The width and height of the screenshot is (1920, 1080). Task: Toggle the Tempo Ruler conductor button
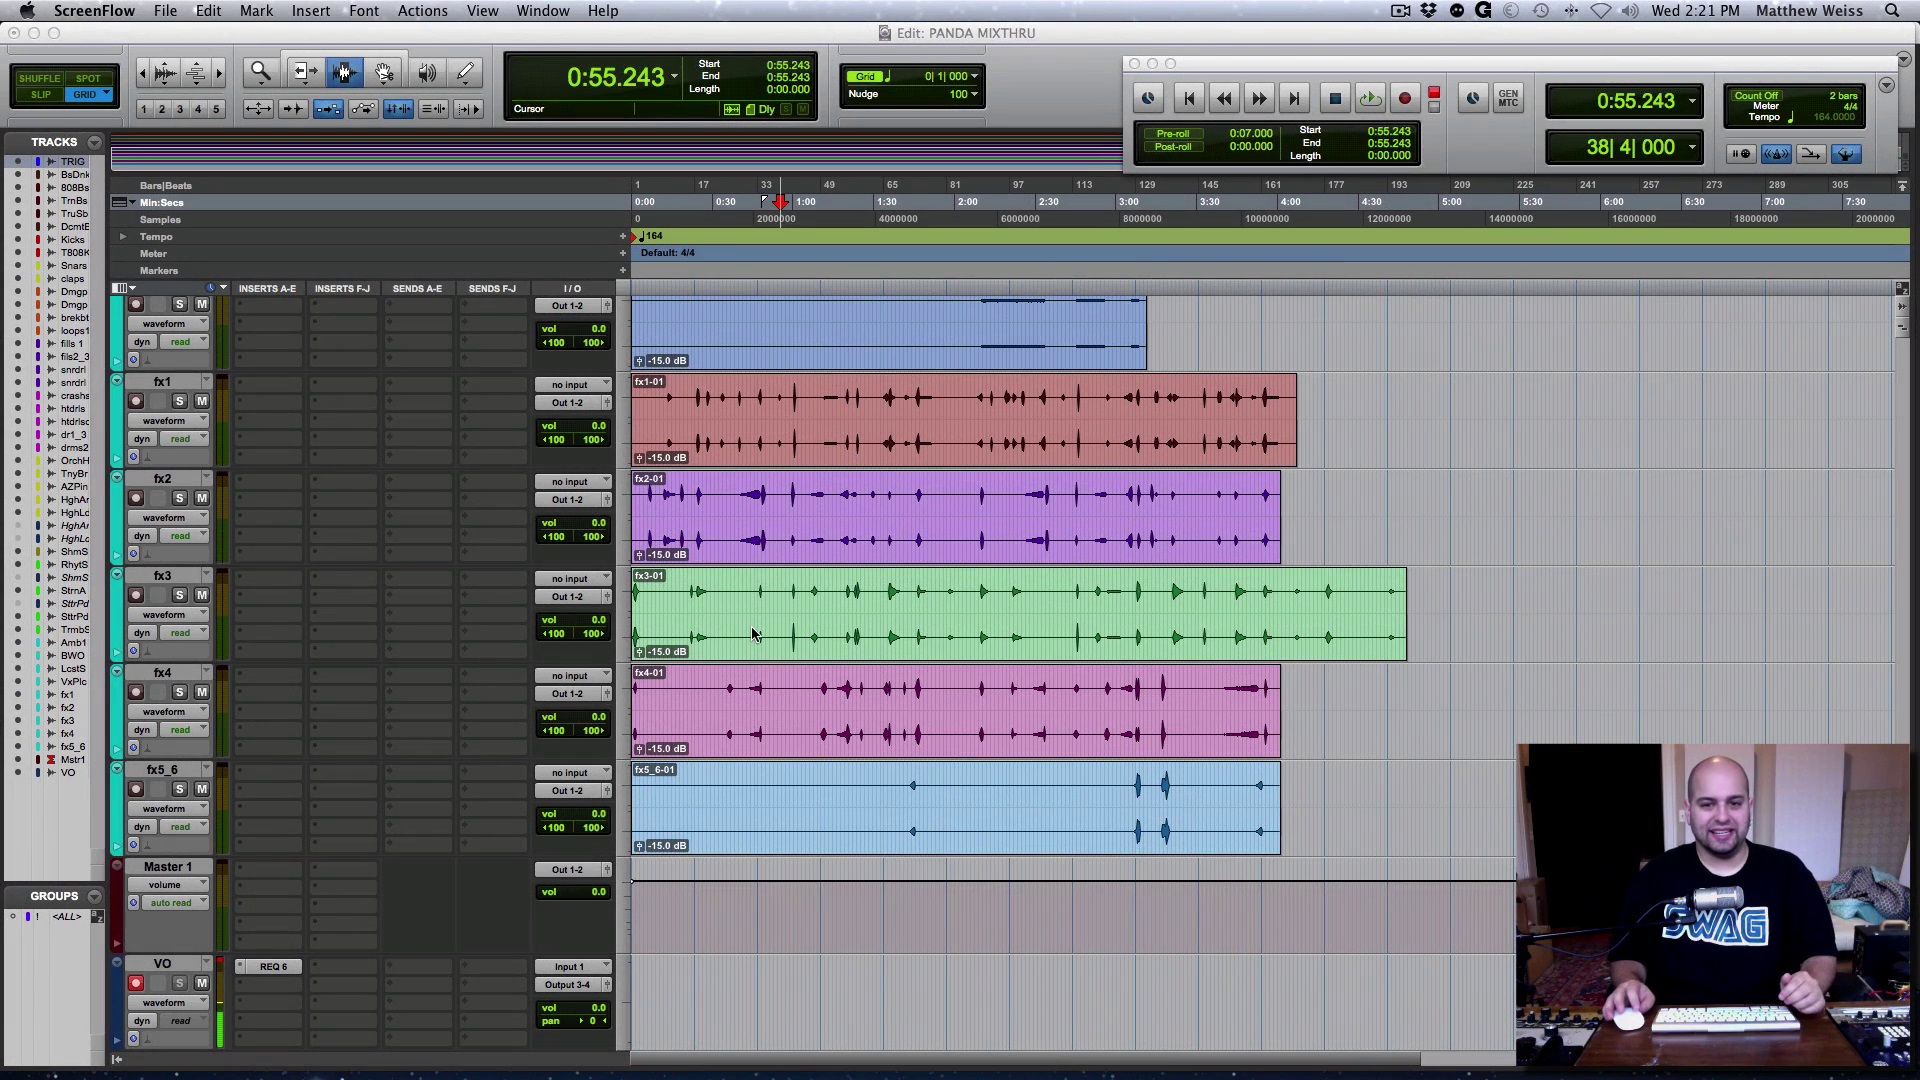coord(1846,153)
